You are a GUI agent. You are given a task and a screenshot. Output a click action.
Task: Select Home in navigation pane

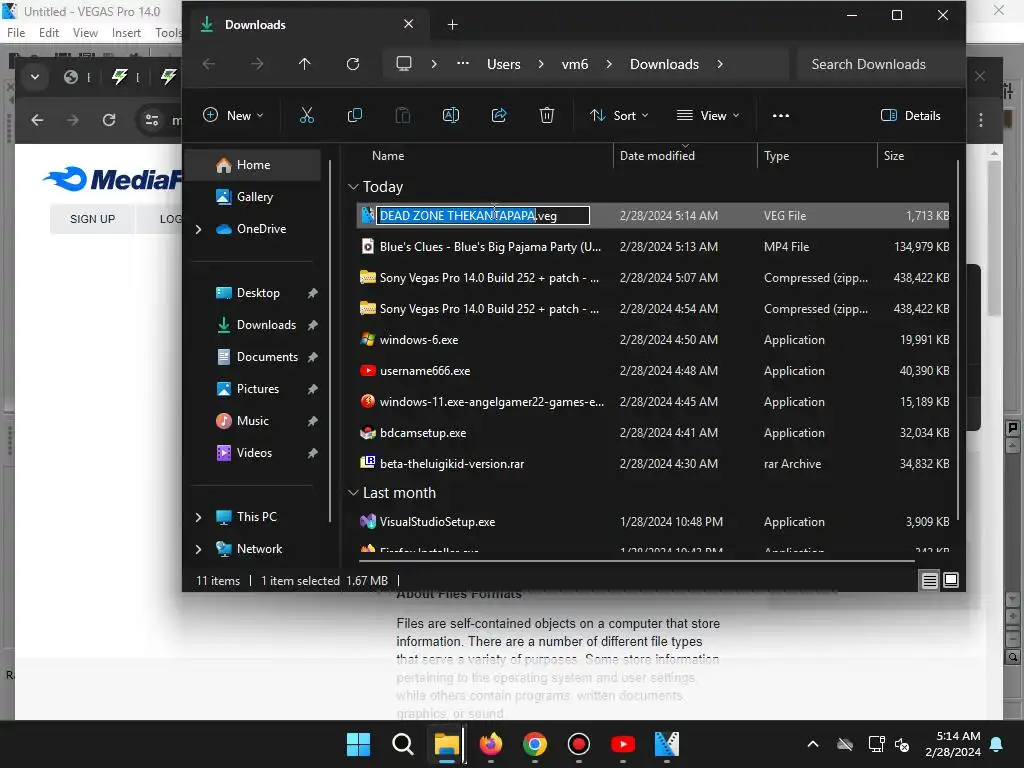(253, 165)
